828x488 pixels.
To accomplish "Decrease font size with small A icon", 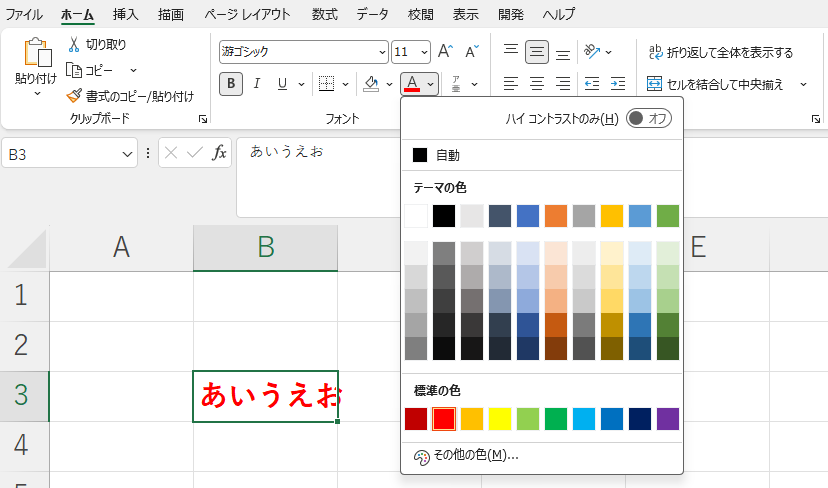I will coord(472,52).
